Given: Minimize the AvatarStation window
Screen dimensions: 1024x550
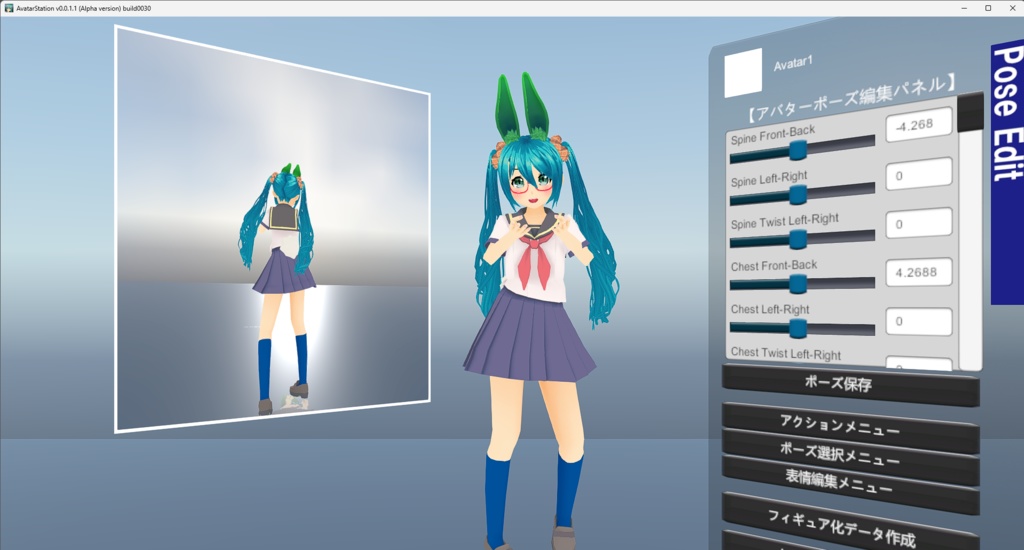Looking at the screenshot, I should point(965,8).
